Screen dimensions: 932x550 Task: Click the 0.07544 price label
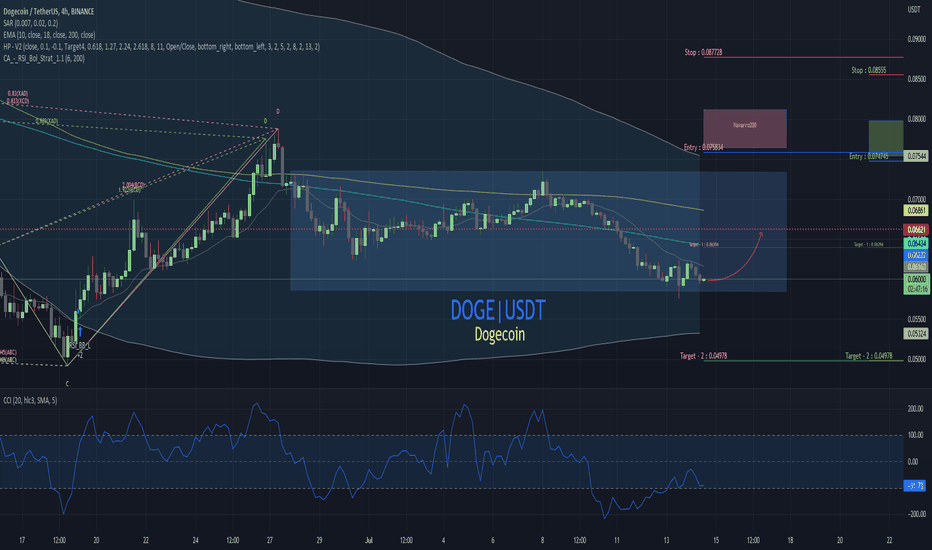[x=916, y=156]
